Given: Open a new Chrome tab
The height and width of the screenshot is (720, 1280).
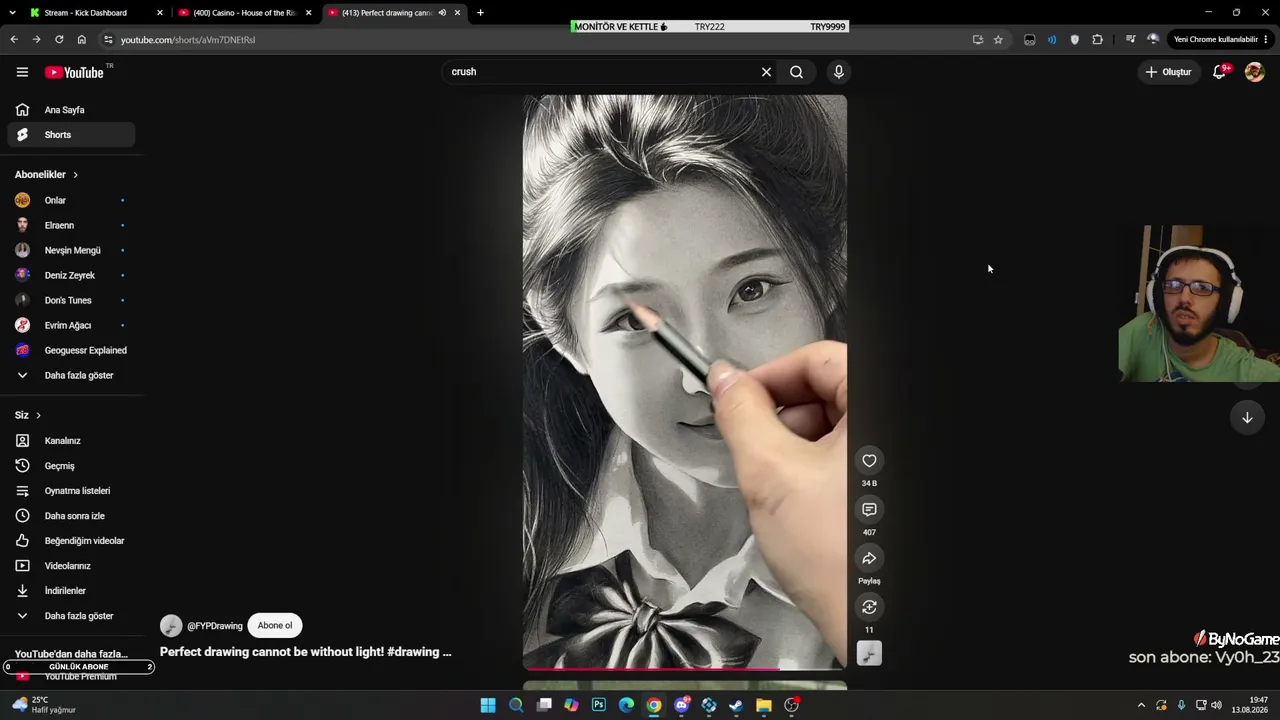Looking at the screenshot, I should [480, 13].
